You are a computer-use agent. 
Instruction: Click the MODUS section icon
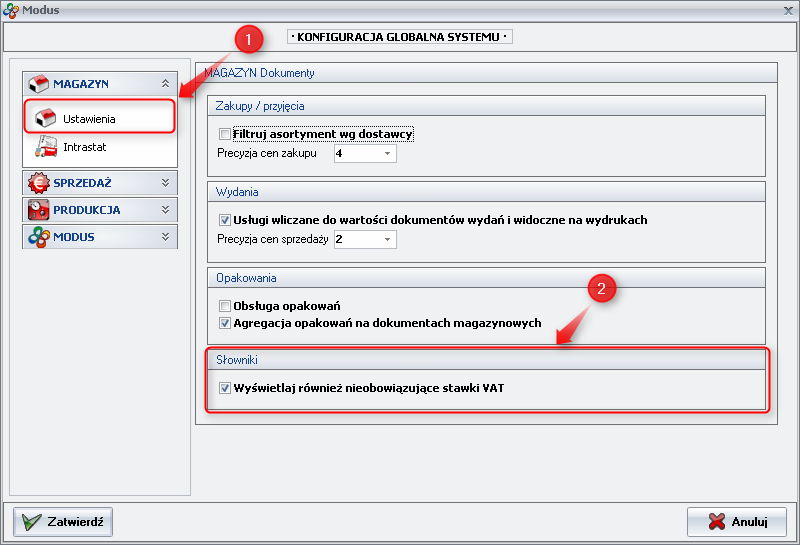(39, 237)
